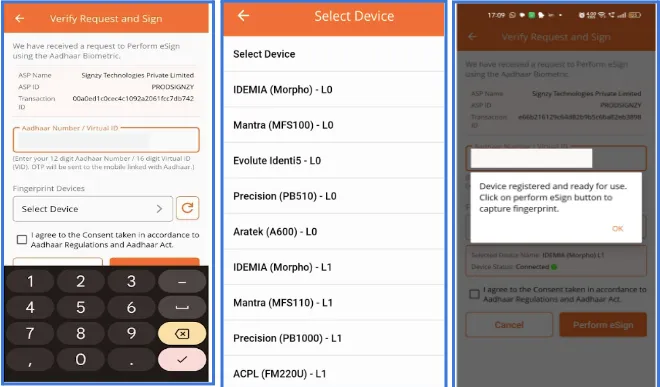Image resolution: width=660 pixels, height=387 pixels.
Task: Choose Mantra (MFS100) - L0 device
Action: tap(334, 125)
